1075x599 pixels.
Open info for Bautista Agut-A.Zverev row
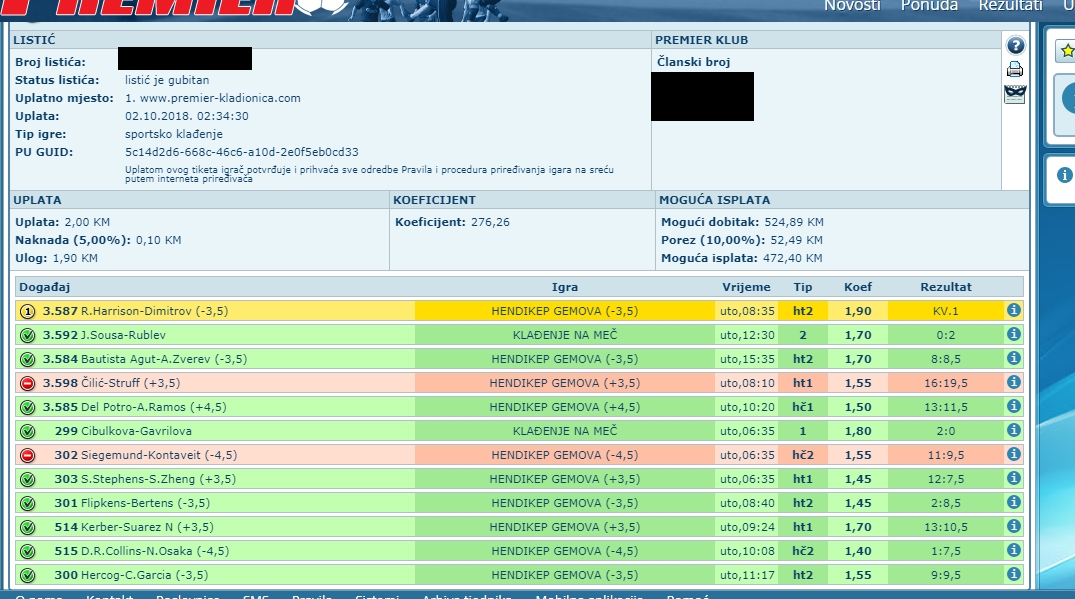1013,358
